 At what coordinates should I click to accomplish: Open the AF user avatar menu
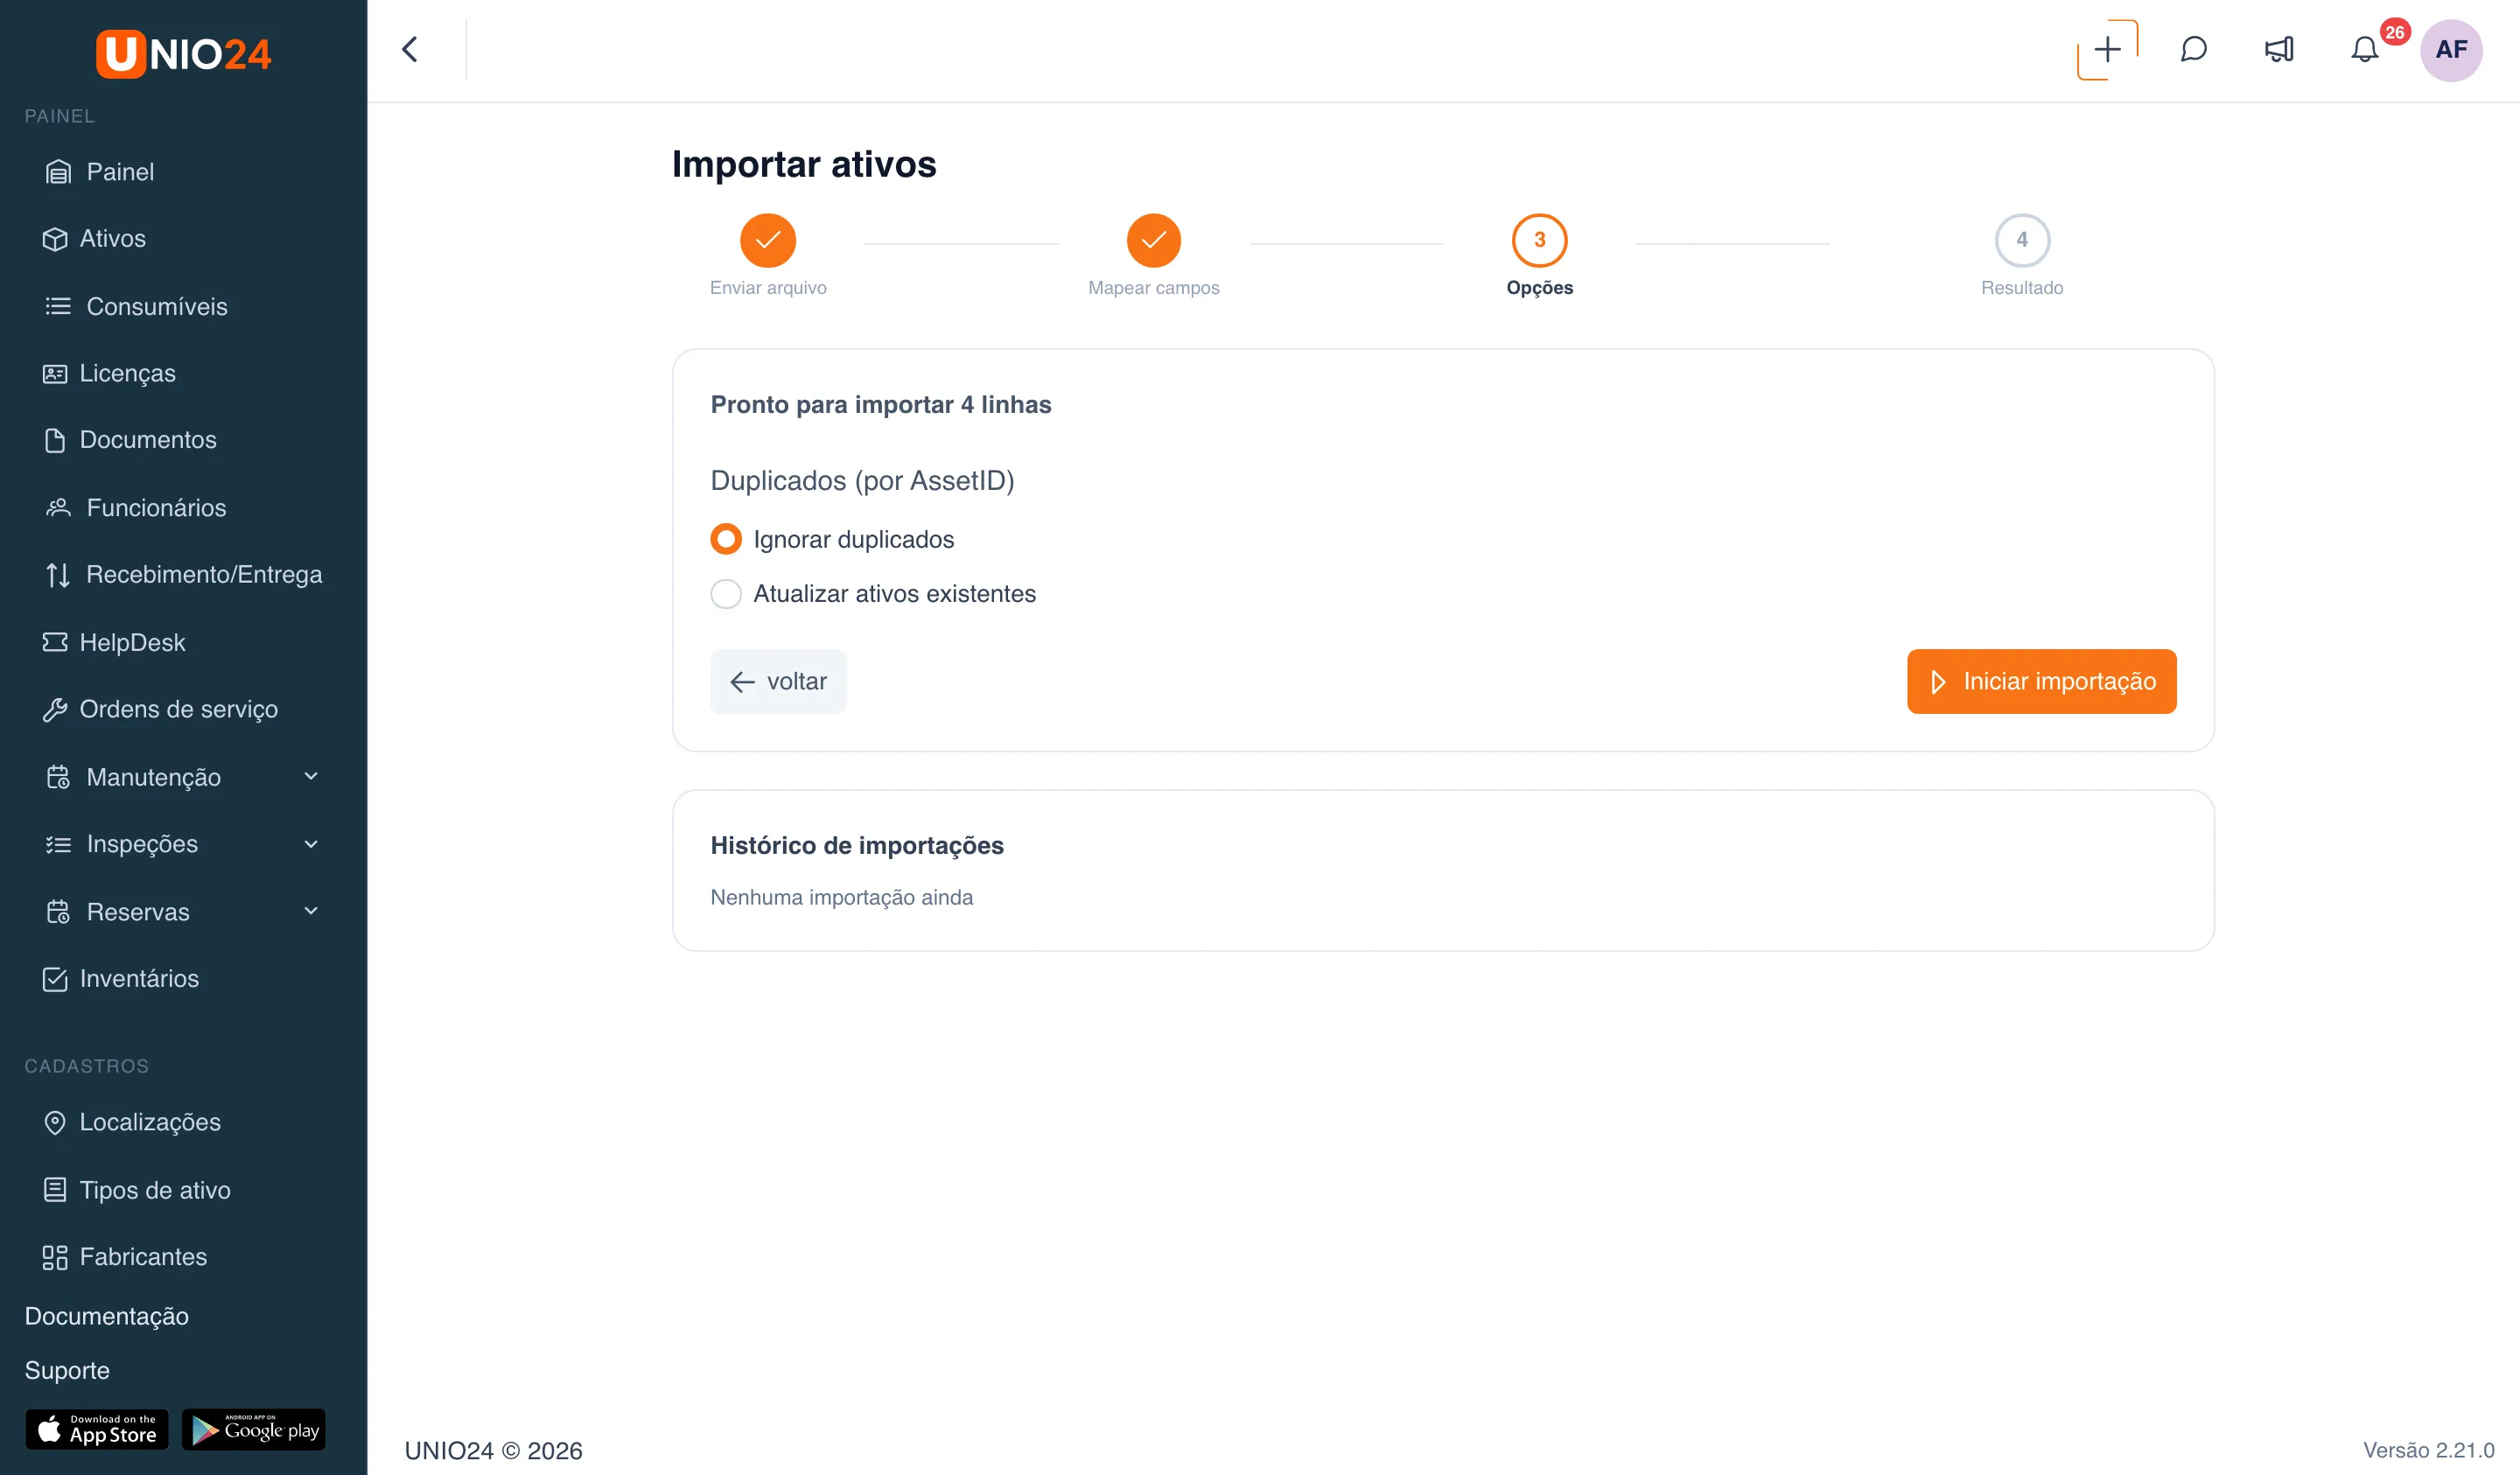(x=2451, y=49)
